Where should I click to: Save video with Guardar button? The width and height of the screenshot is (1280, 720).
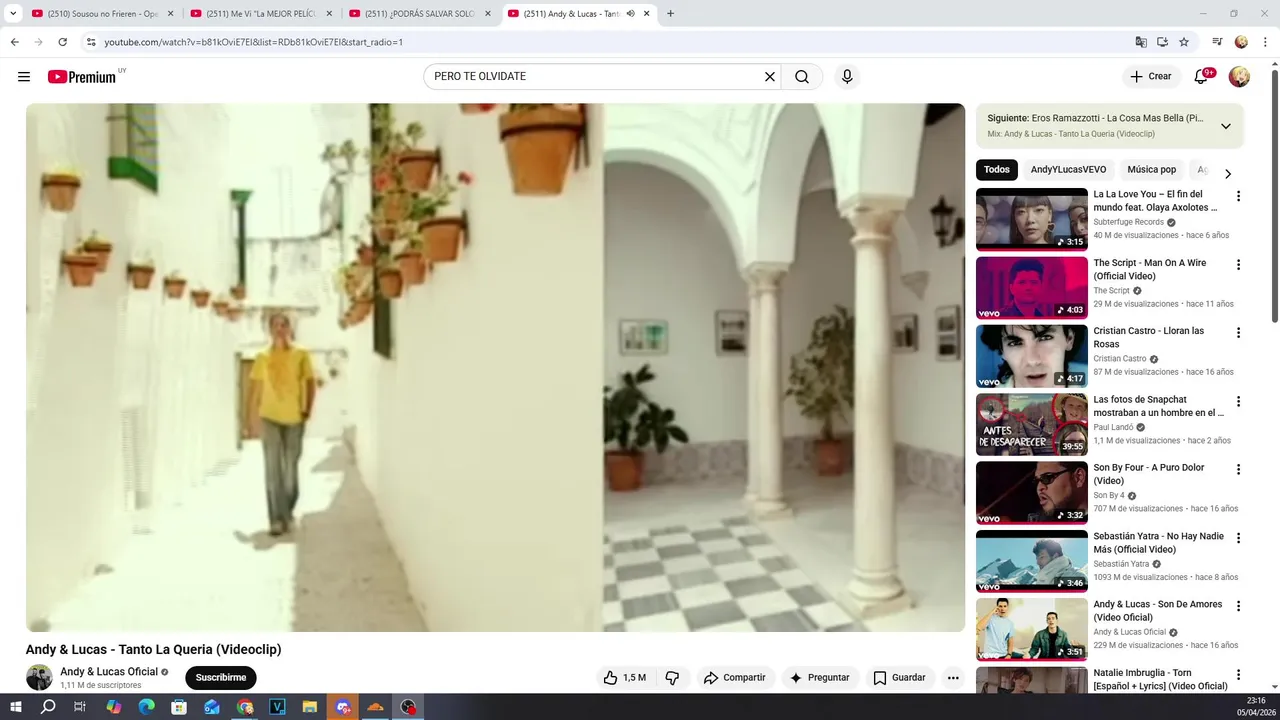click(899, 678)
